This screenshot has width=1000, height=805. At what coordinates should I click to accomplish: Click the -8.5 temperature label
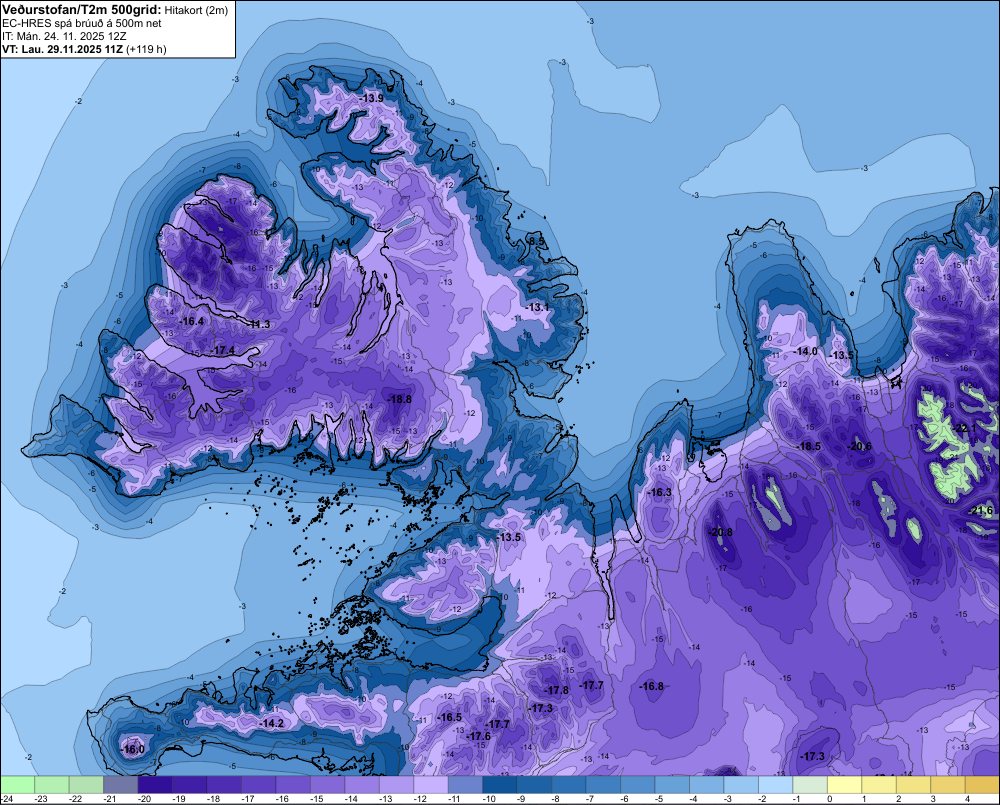[537, 241]
